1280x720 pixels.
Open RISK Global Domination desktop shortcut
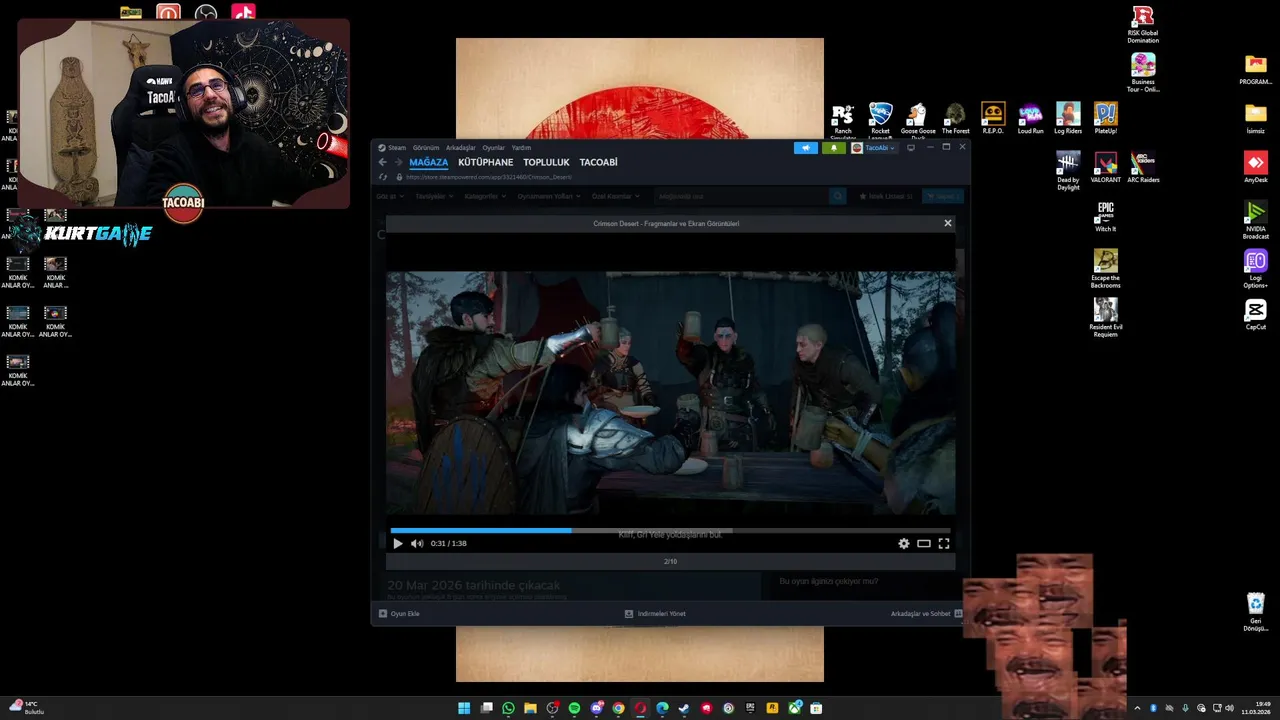(x=1143, y=24)
